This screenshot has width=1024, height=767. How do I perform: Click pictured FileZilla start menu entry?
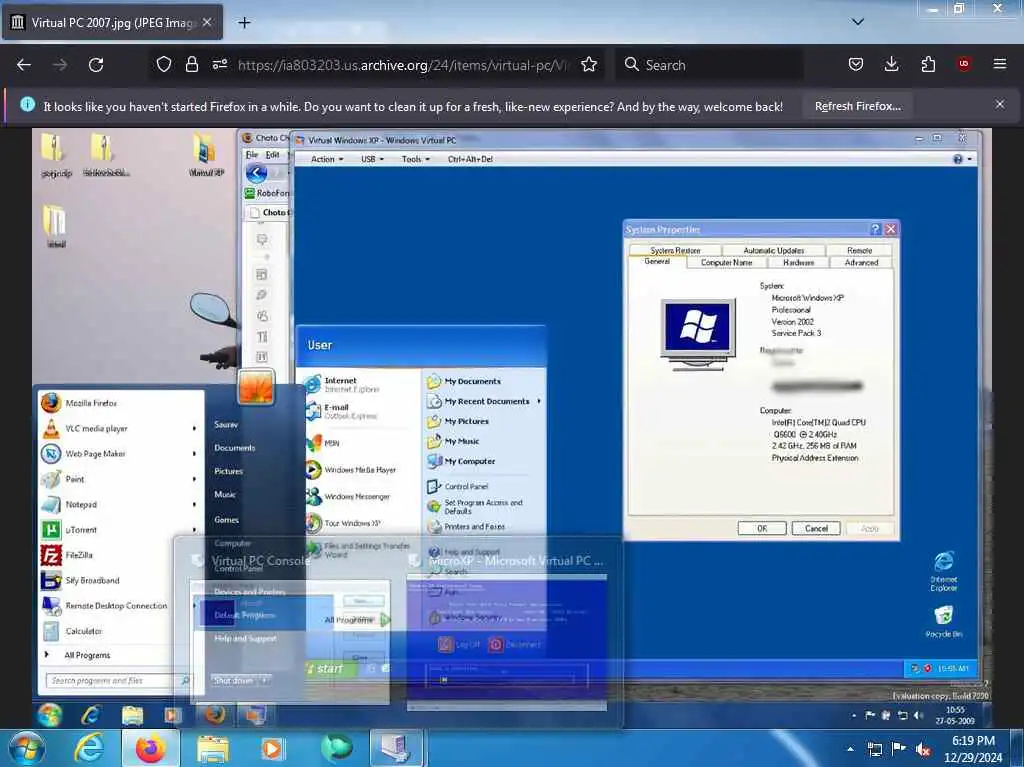coord(67,555)
